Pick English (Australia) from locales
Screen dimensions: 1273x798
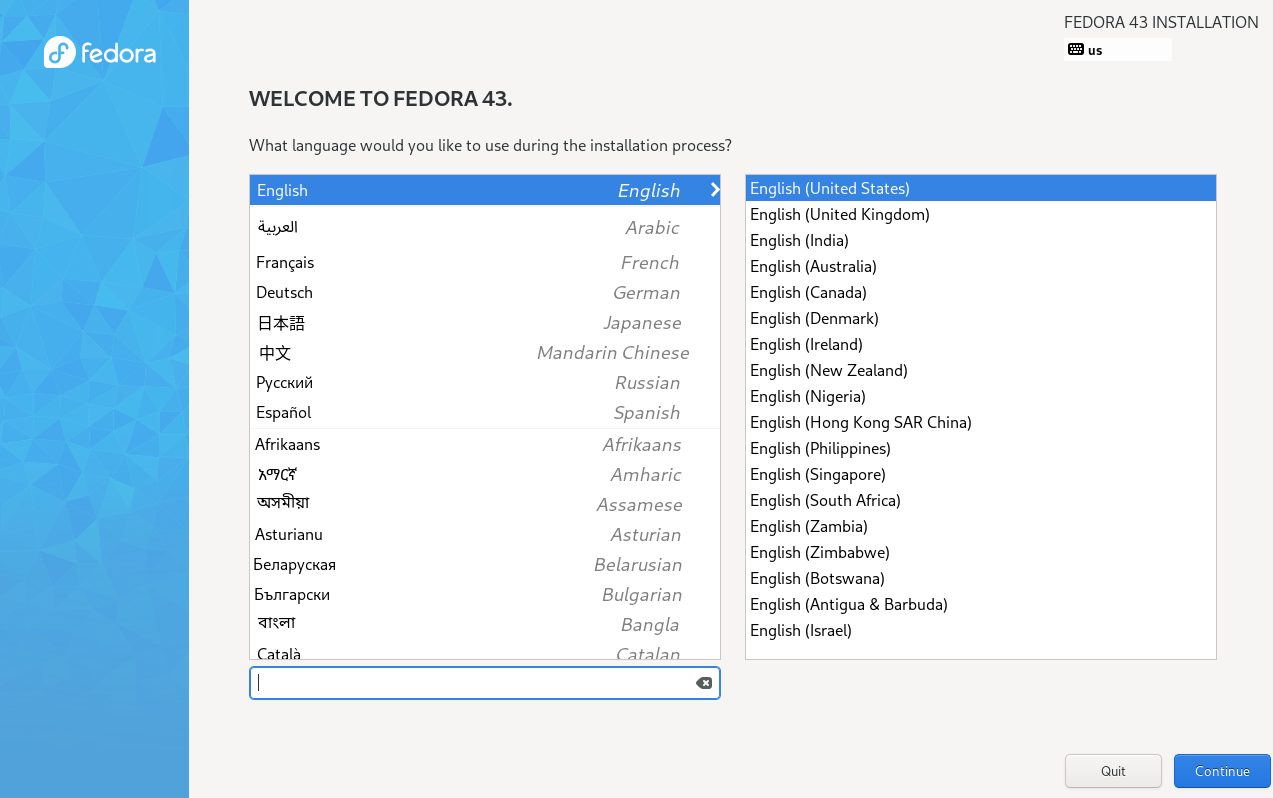pos(813,266)
